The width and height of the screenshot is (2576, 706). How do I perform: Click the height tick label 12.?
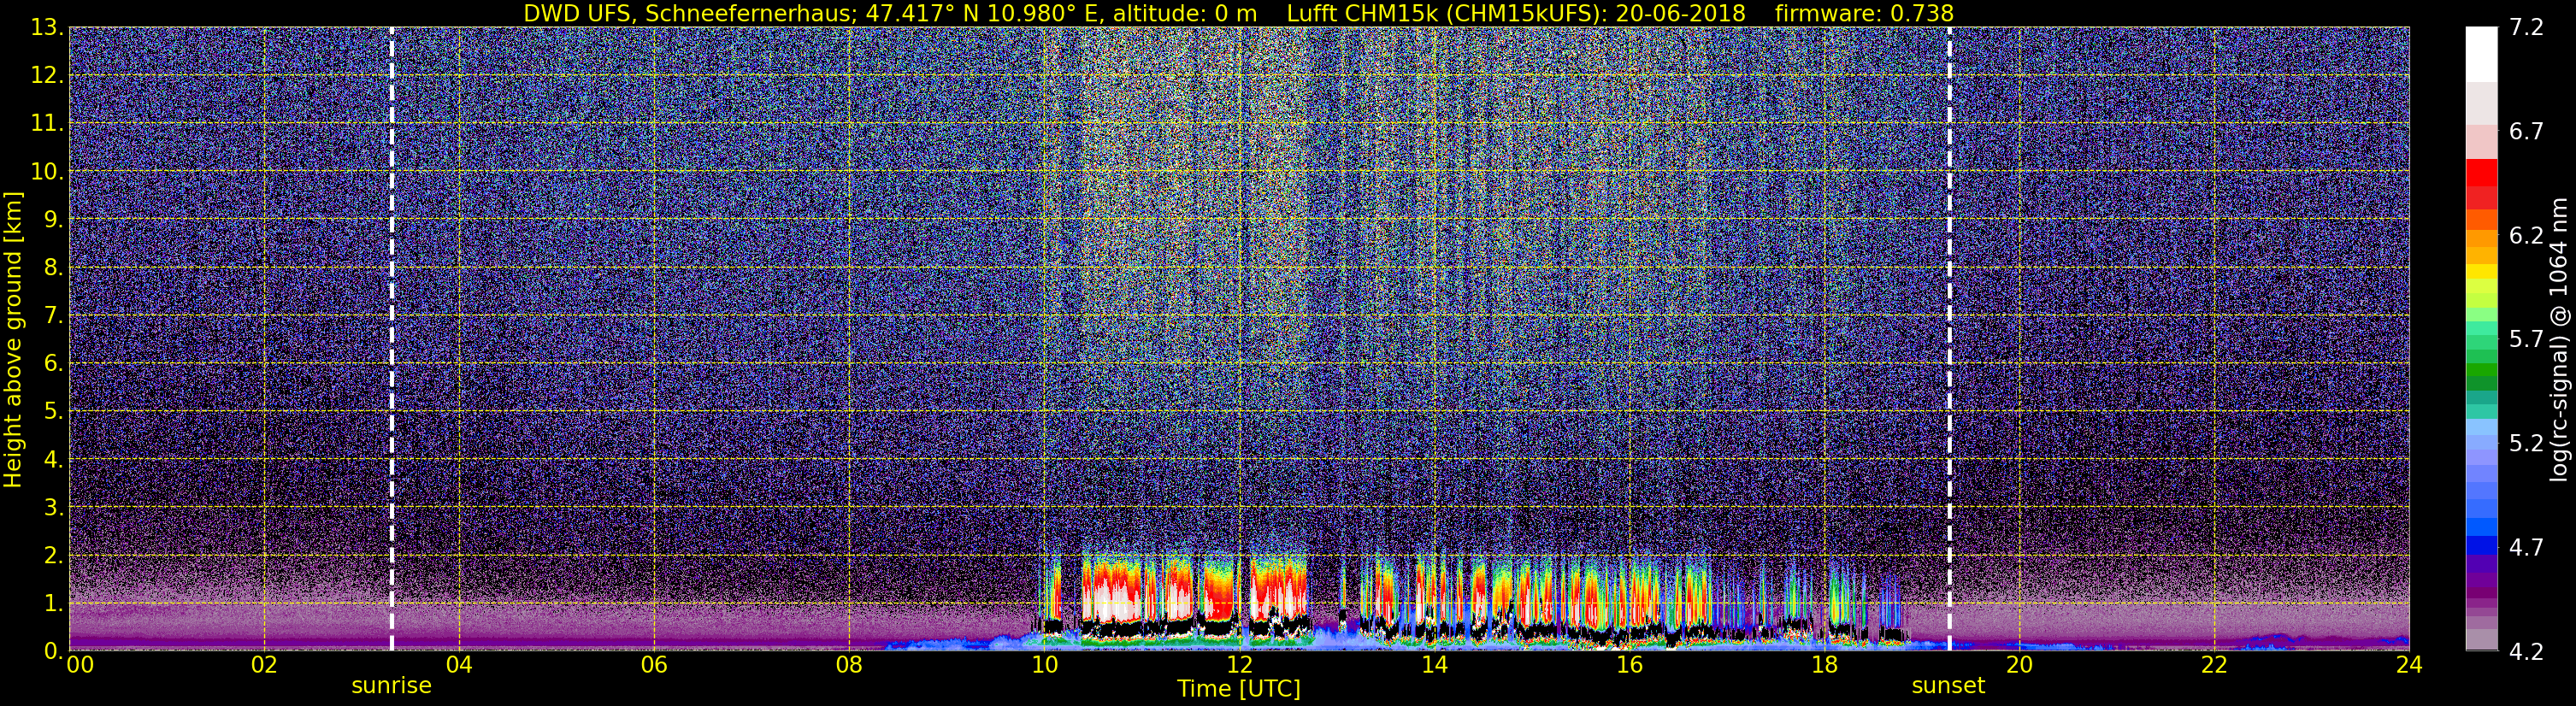pyautogui.click(x=47, y=75)
